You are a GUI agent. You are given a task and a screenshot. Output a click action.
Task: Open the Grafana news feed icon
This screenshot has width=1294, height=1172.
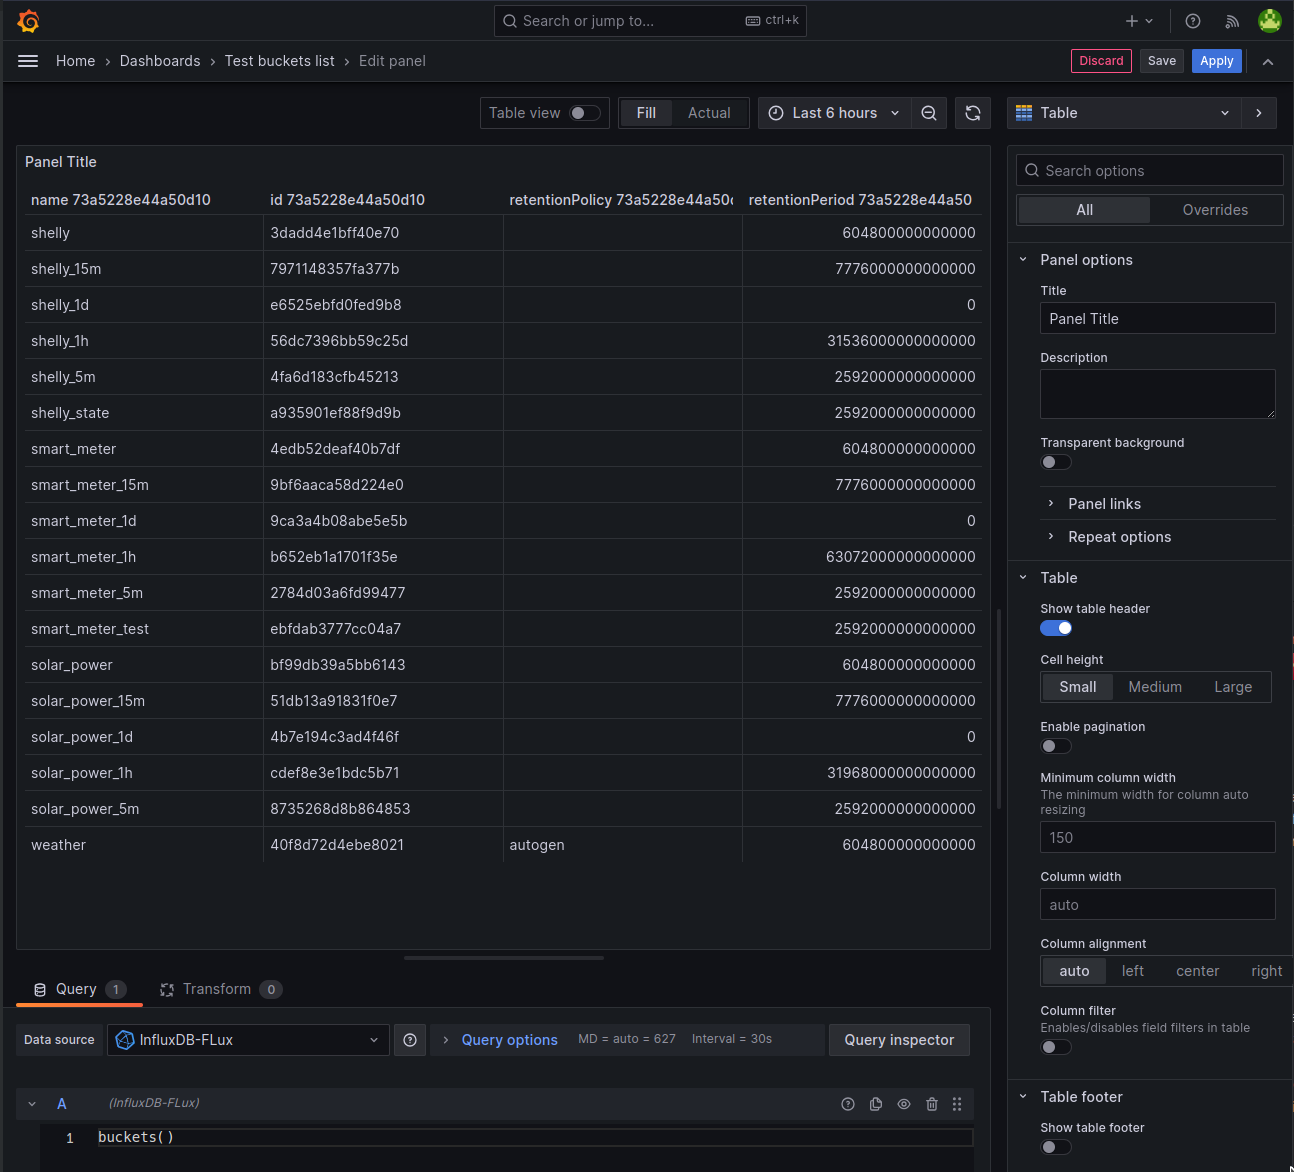pos(1231,20)
